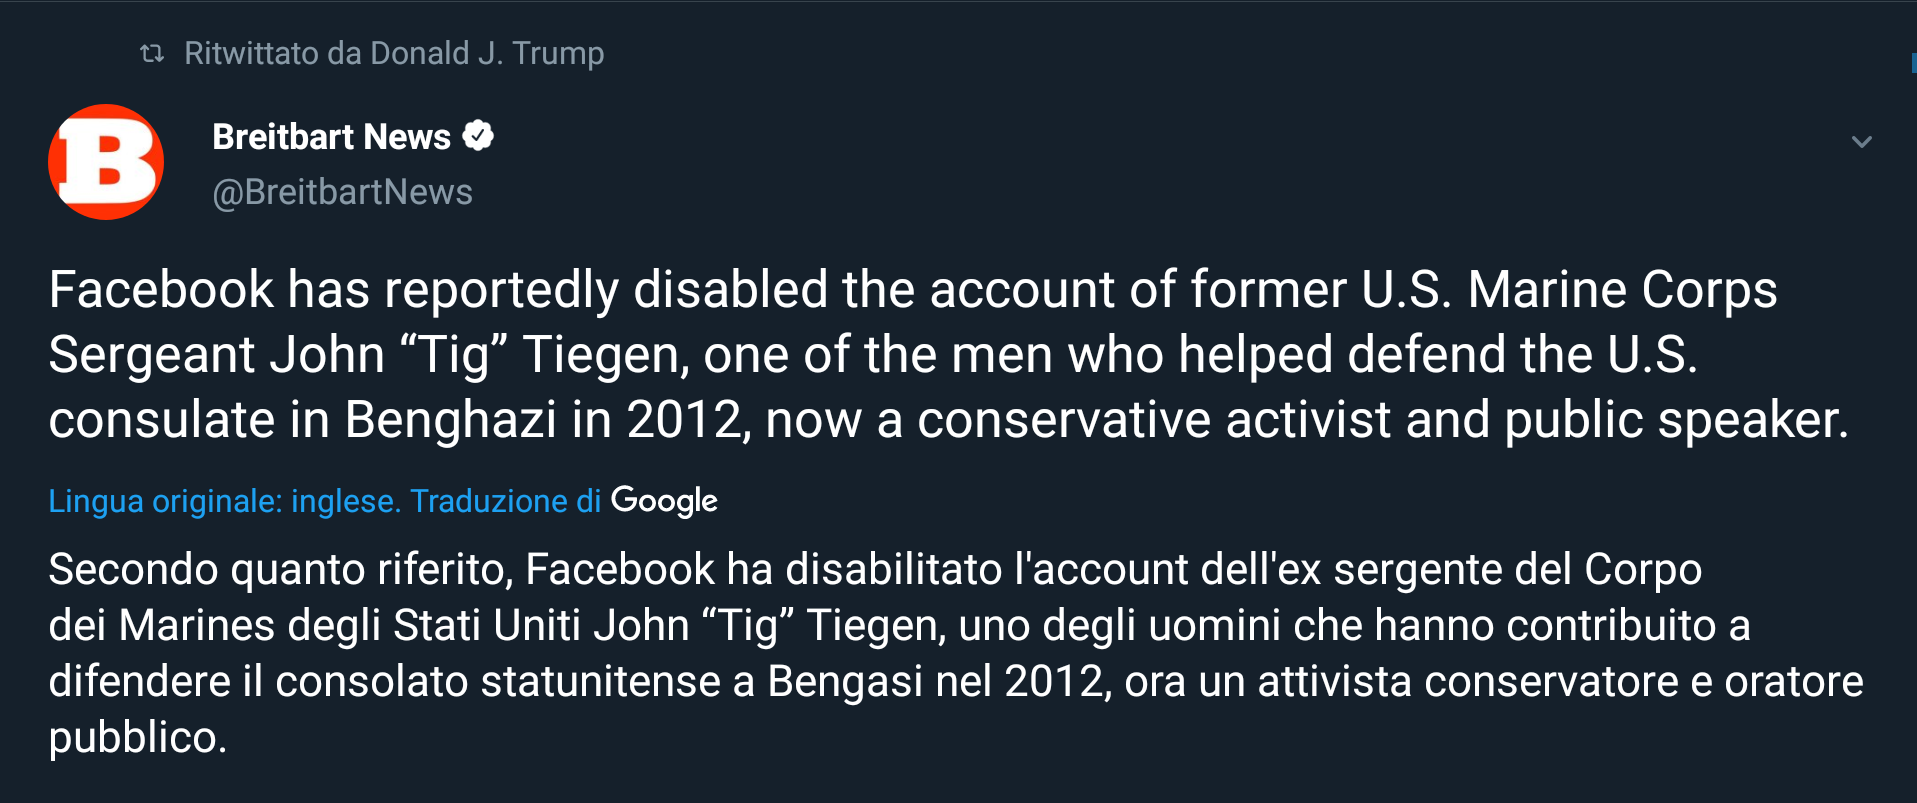The image size is (1917, 803).
Task: Click the "Traduzione di" label
Action: point(505,500)
